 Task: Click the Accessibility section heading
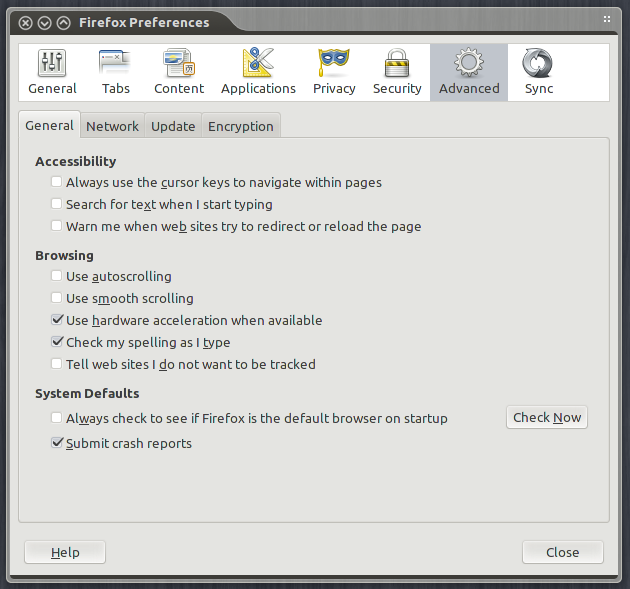[76, 161]
